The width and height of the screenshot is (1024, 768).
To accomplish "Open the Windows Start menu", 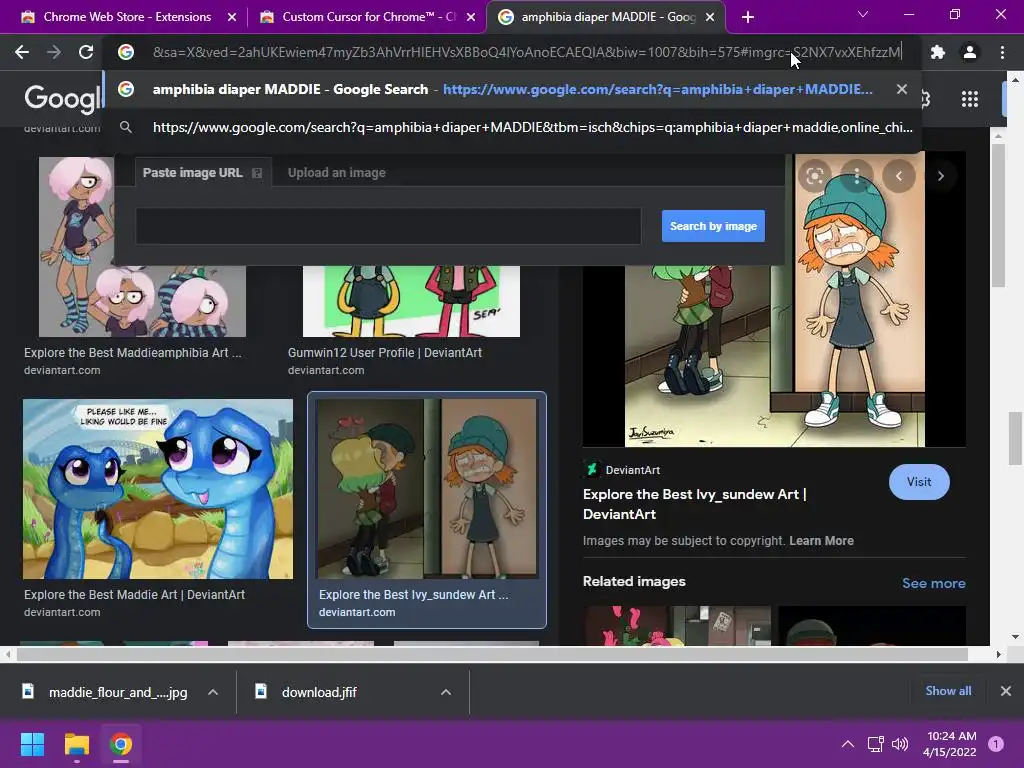I will pyautogui.click(x=32, y=744).
